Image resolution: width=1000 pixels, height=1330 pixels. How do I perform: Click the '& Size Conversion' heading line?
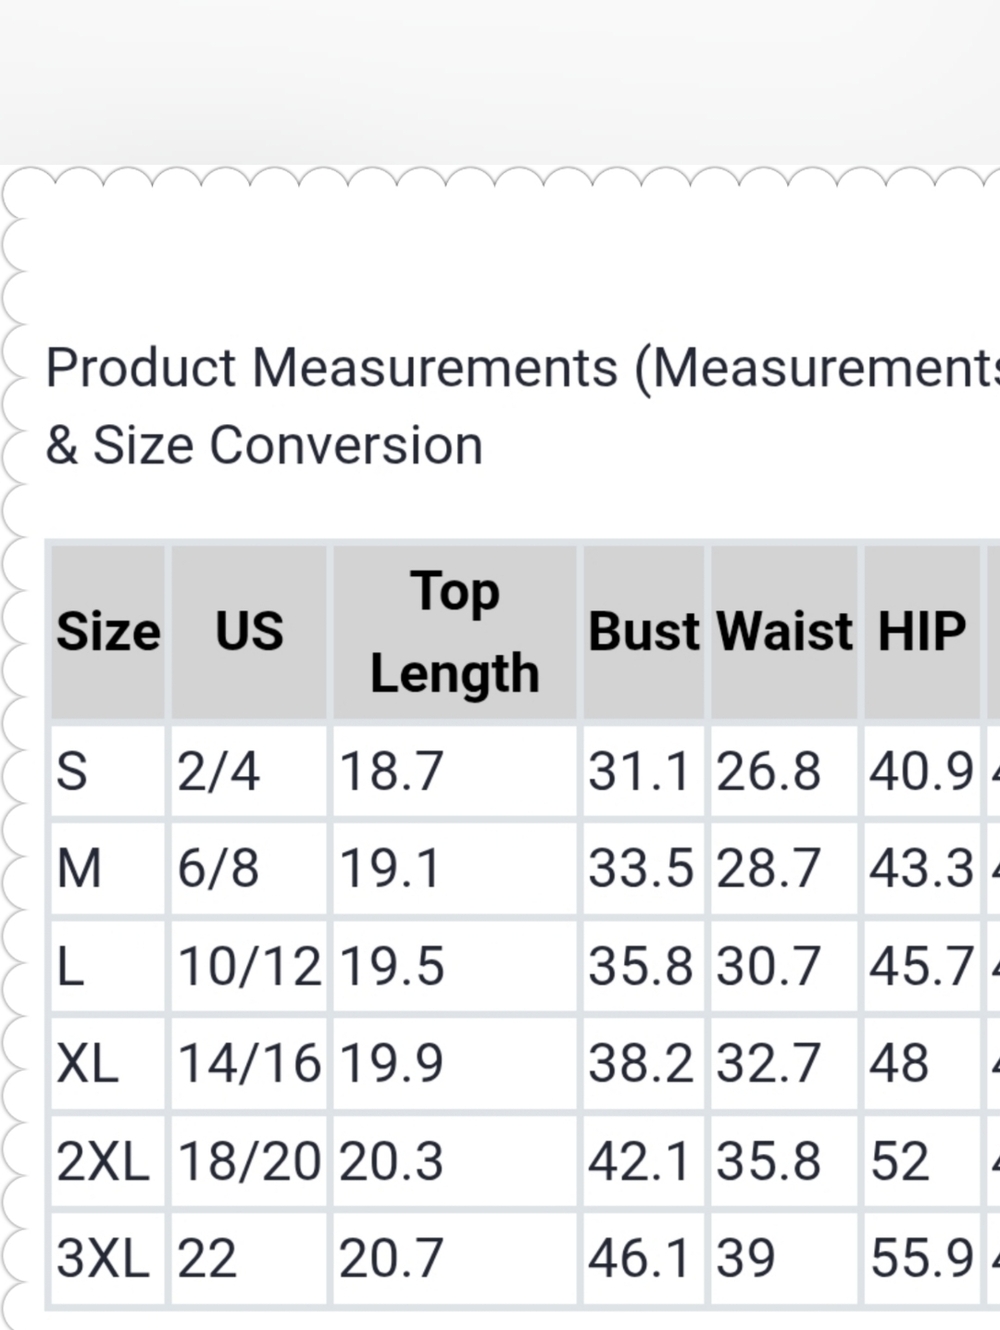(264, 445)
